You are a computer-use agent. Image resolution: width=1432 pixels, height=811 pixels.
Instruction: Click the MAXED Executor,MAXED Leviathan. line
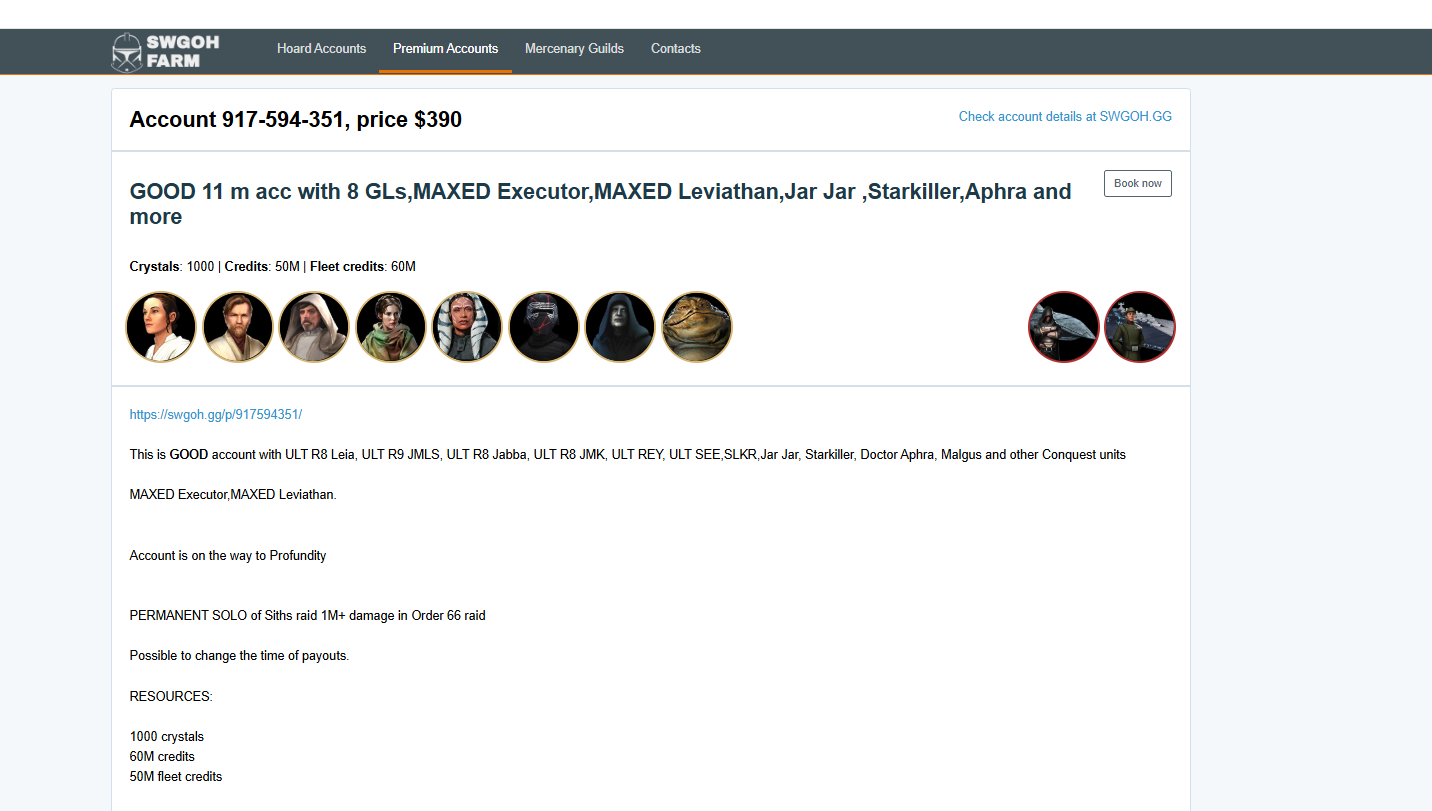233,495
